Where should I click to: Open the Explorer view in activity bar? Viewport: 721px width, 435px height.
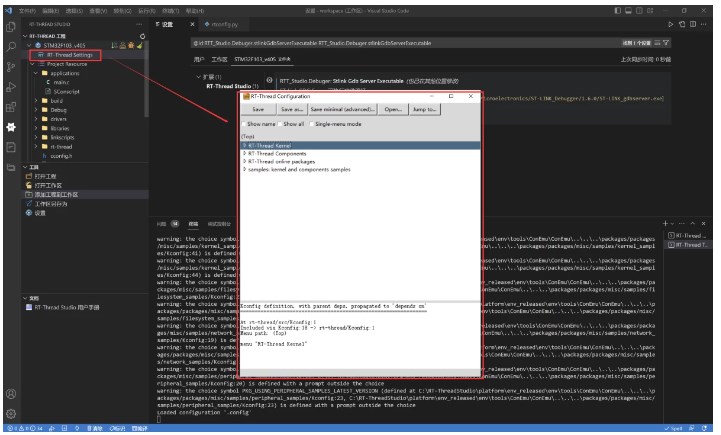tap(11, 27)
